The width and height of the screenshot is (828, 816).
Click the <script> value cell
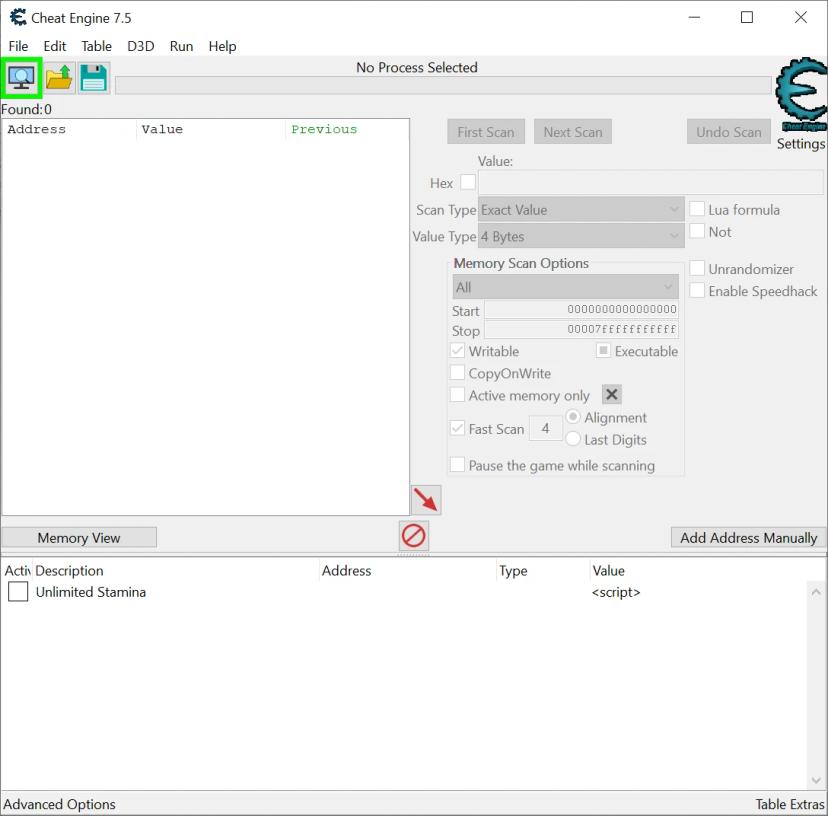616,592
